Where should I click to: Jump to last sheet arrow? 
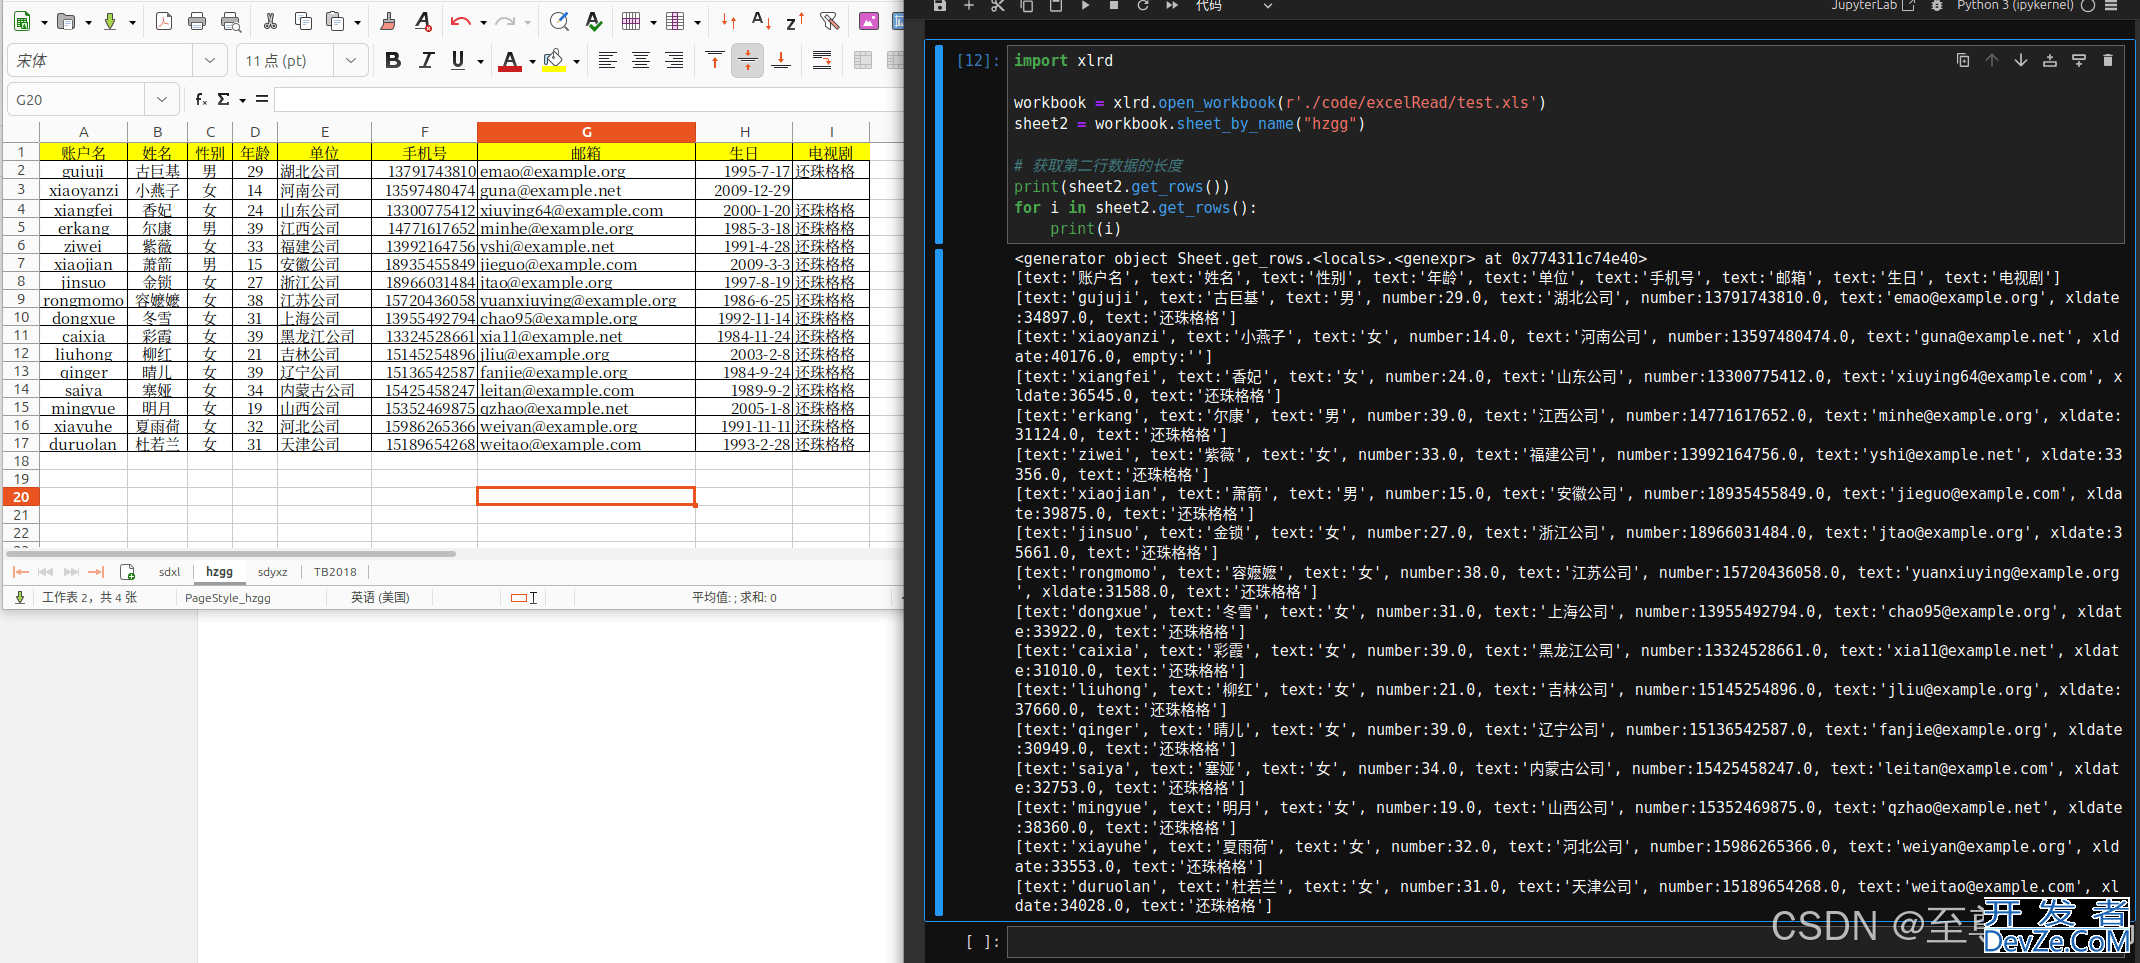point(96,572)
